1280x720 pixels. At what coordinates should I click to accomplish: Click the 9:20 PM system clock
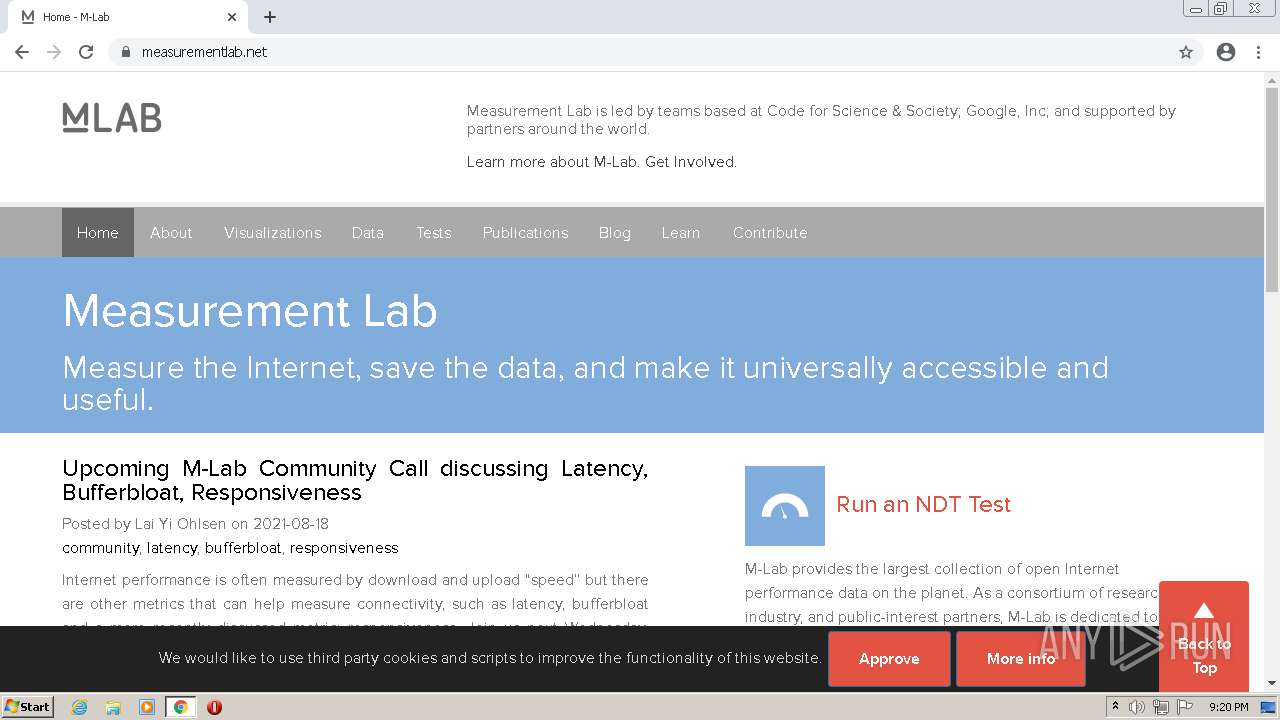tap(1228, 707)
